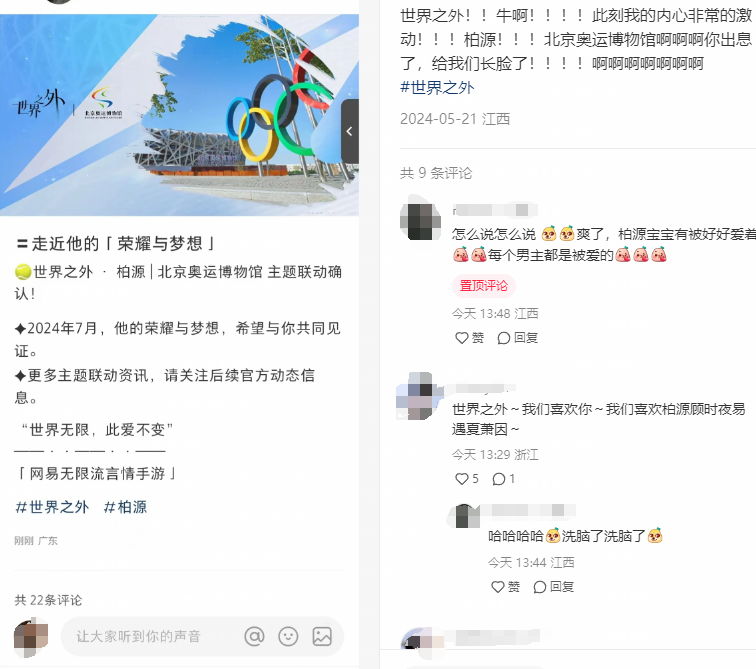Like the 哈哈哈哈 reply at 13:44
Viewport: 756px width, 669px height.
(505, 587)
